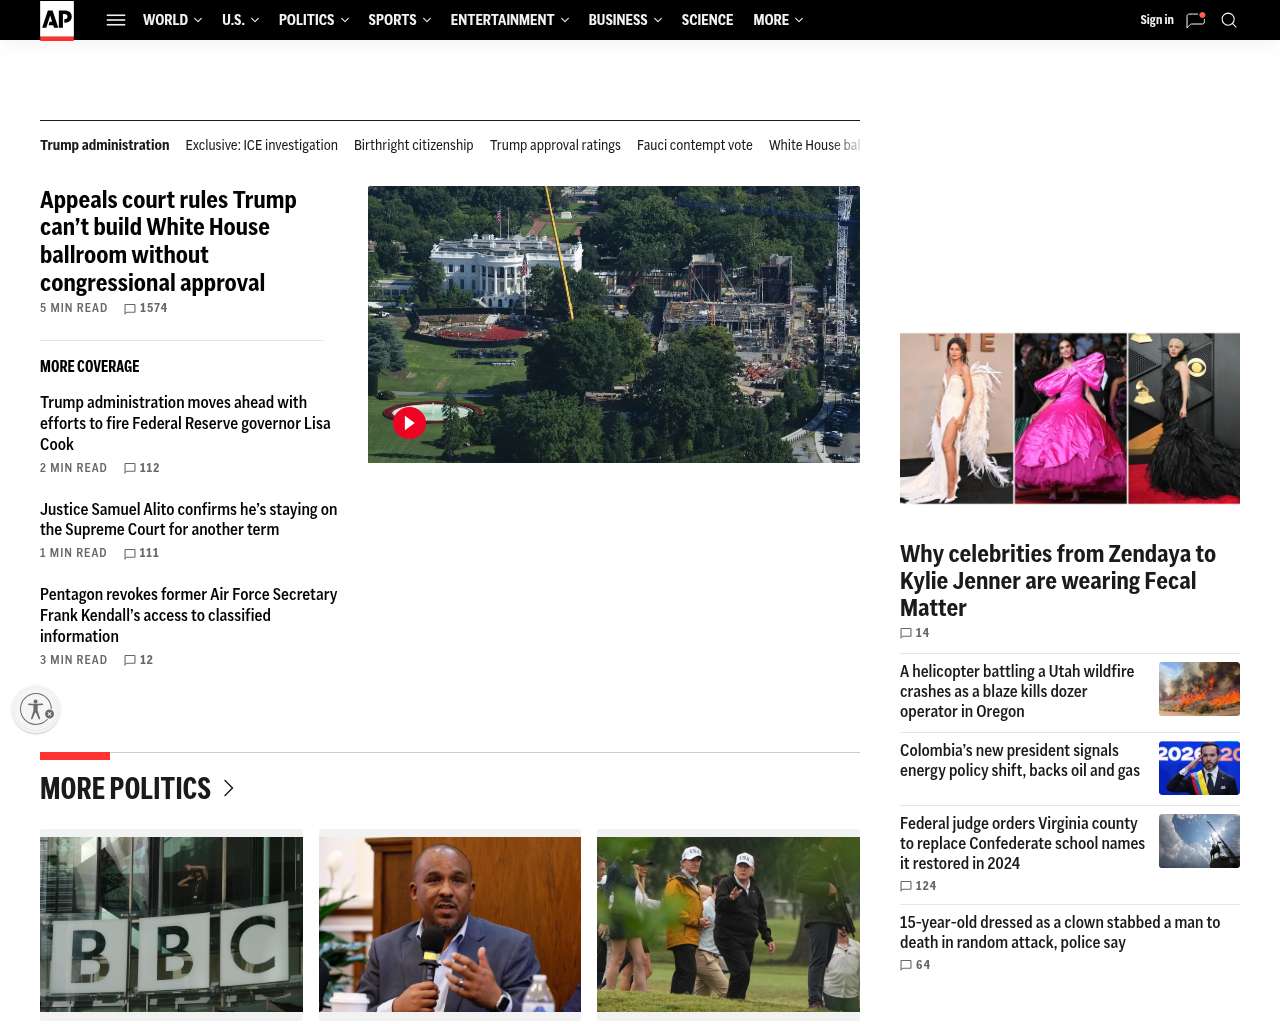Open the golf course photo card
Image resolution: width=1280 pixels, height=1024 pixels.
pyautogui.click(x=728, y=924)
